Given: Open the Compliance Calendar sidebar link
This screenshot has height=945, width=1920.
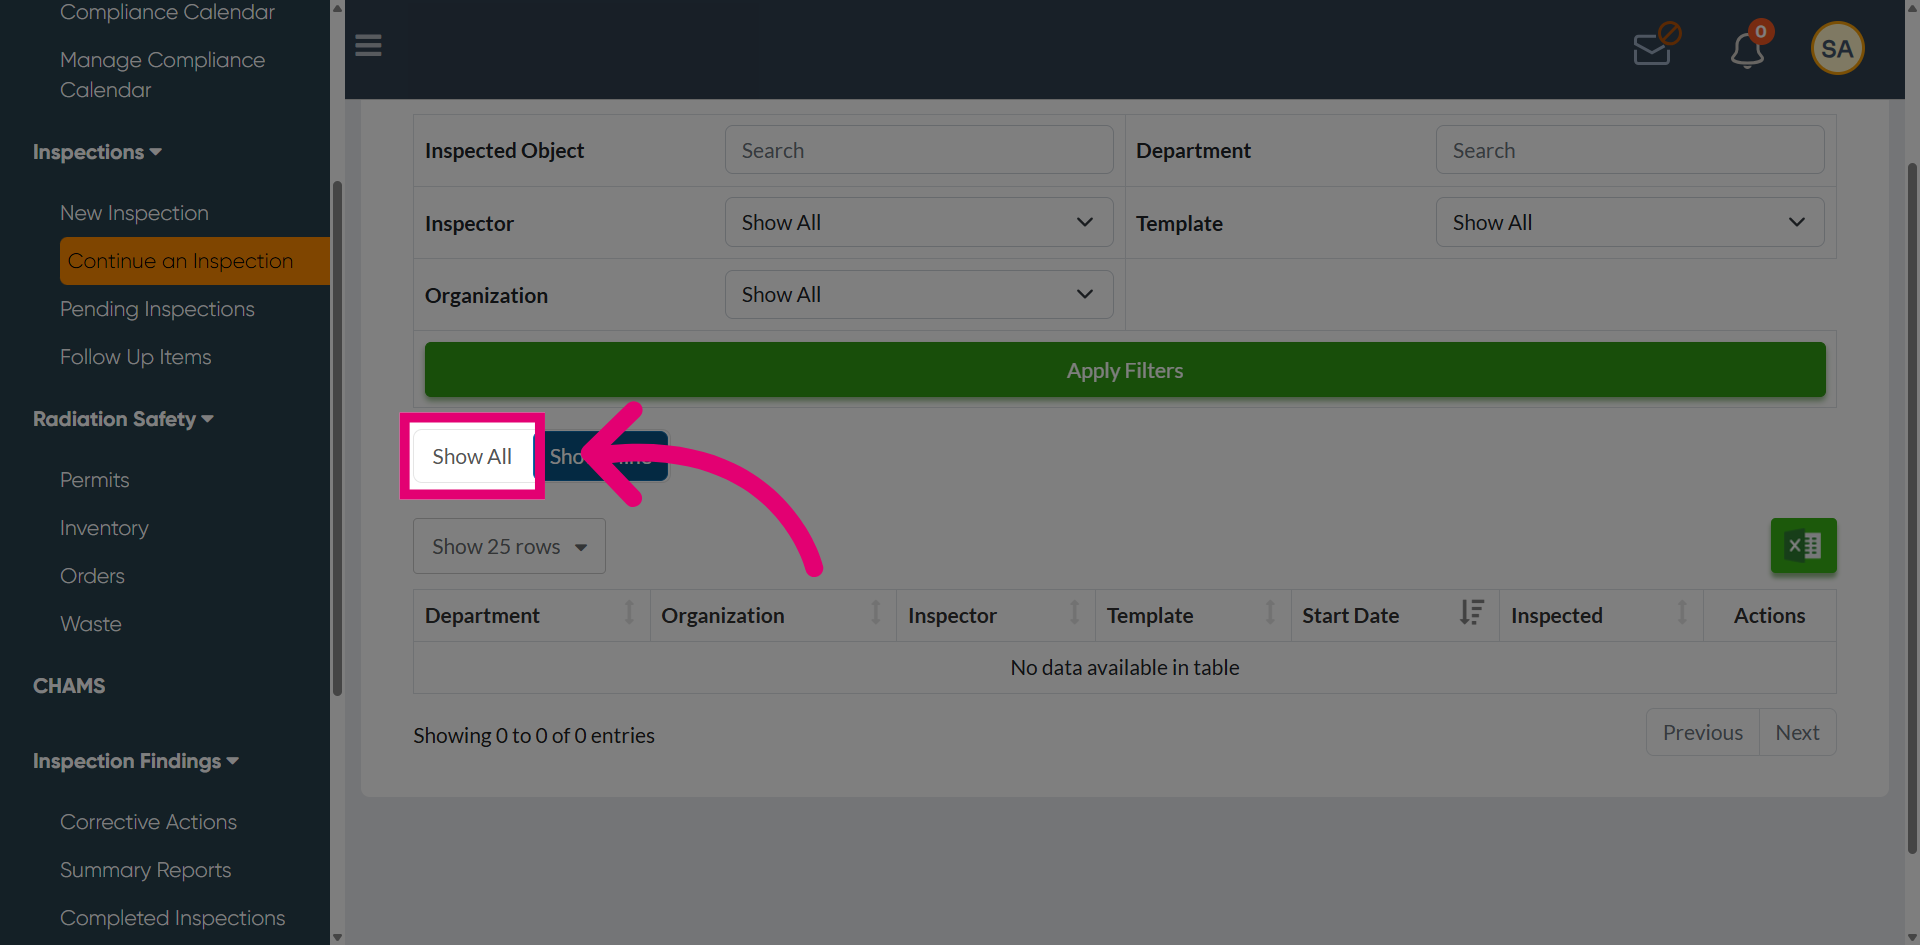Looking at the screenshot, I should coord(167,12).
